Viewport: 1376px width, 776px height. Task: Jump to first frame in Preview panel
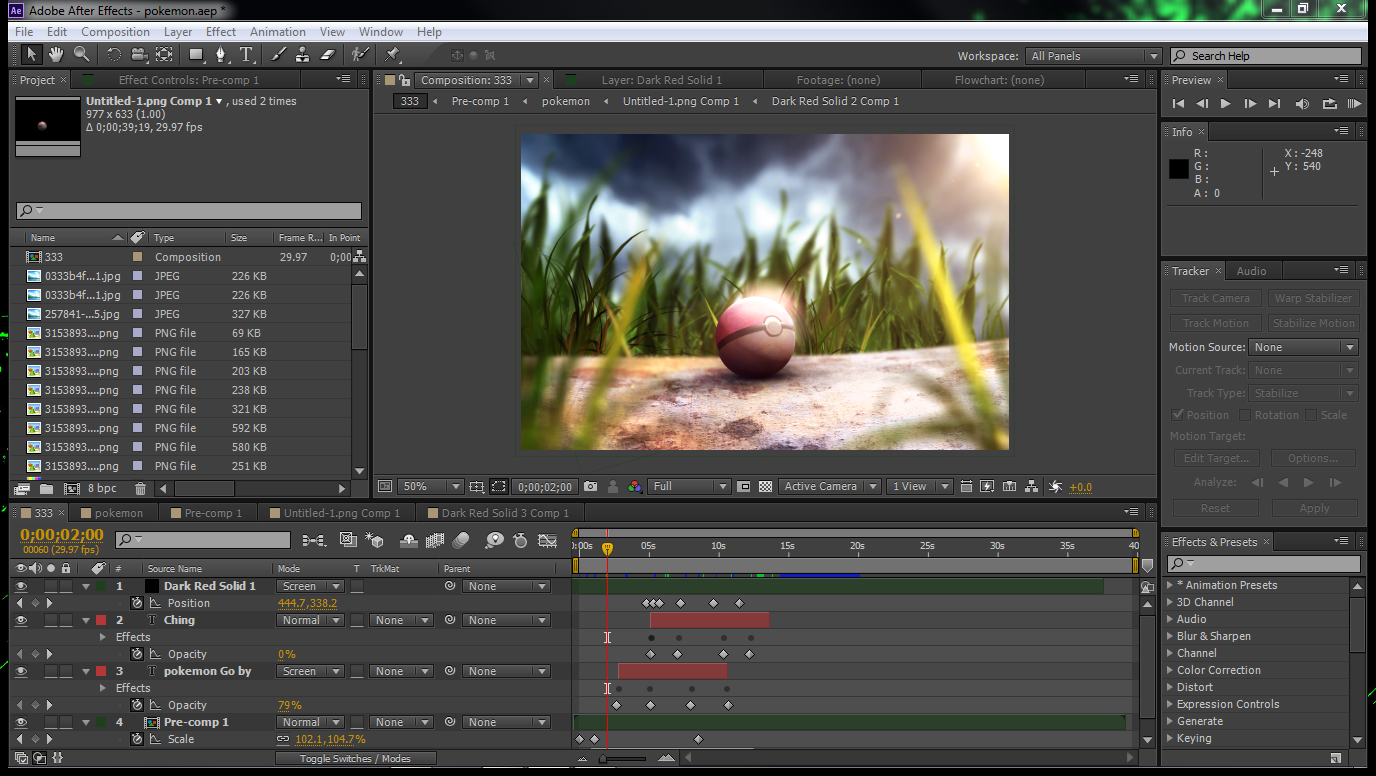coord(1179,103)
